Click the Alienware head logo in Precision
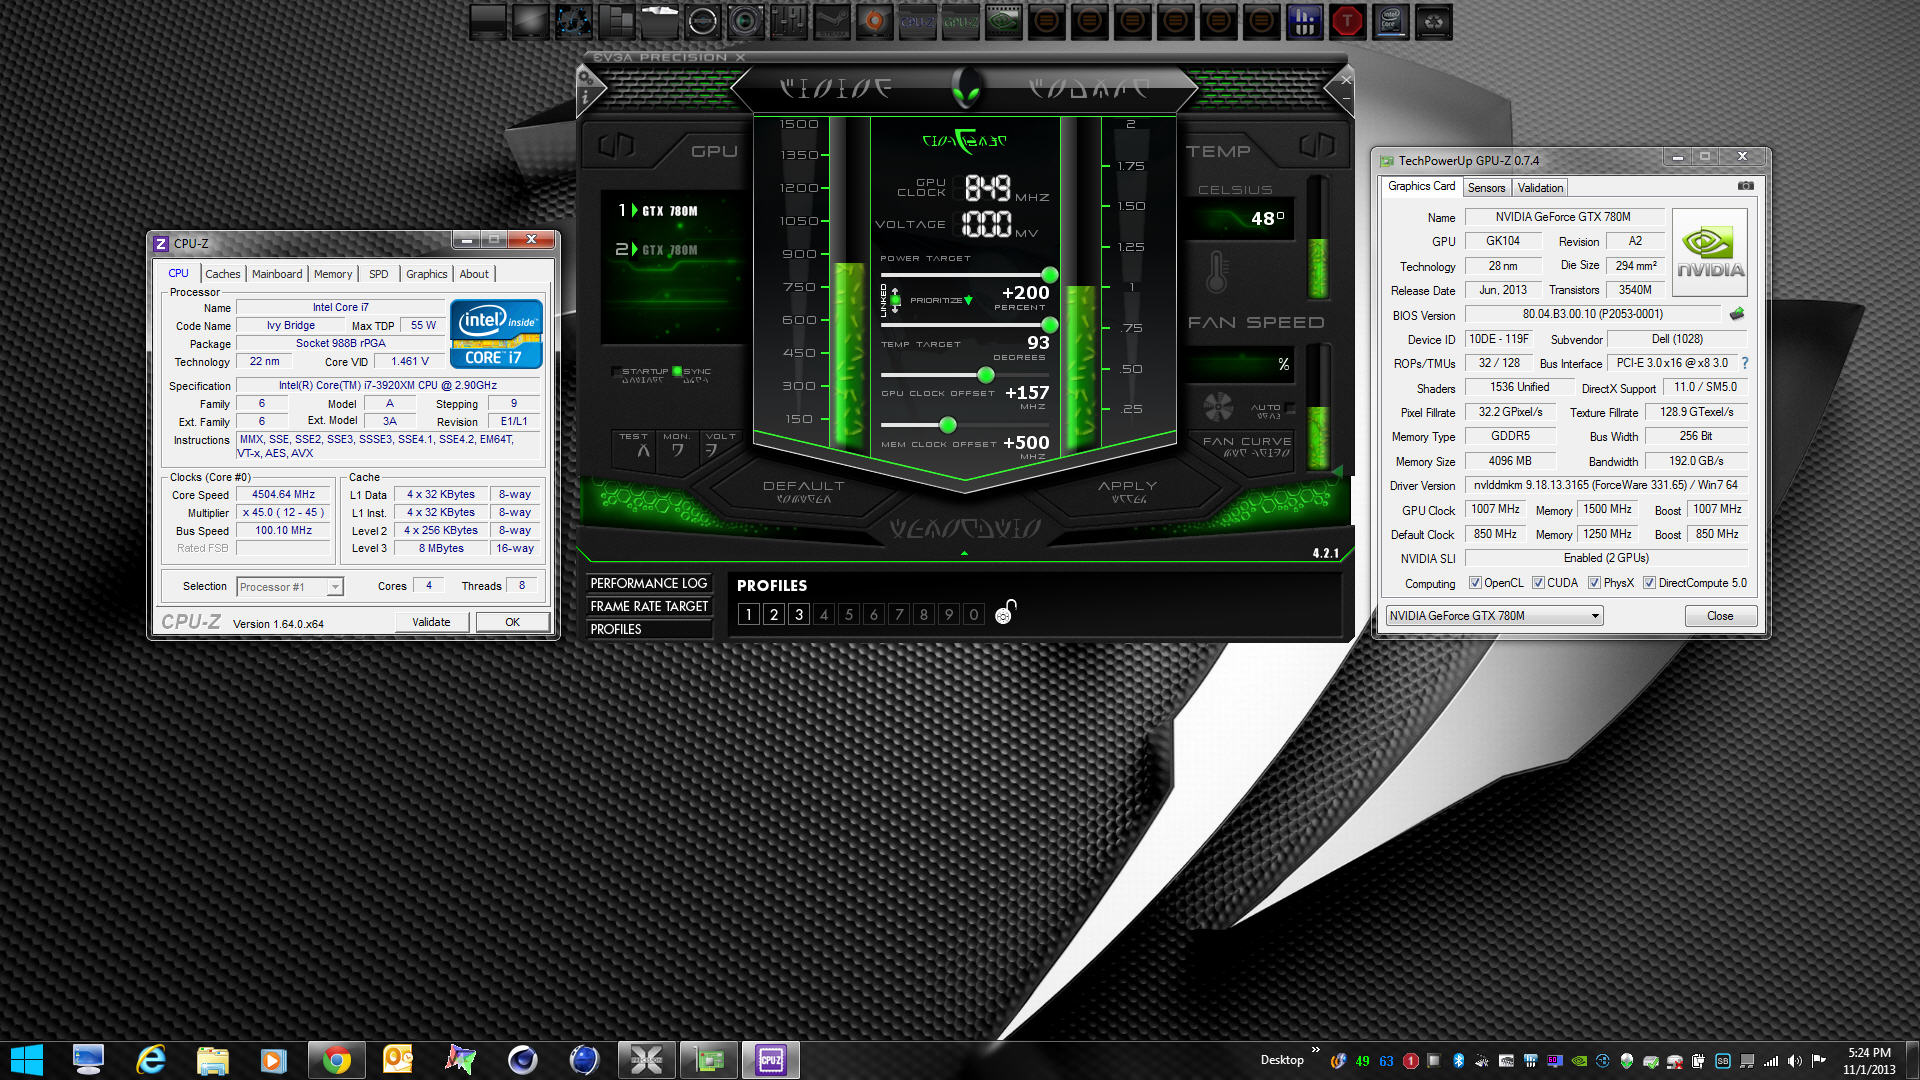Screen dimensions: 1920x1080 [965, 88]
